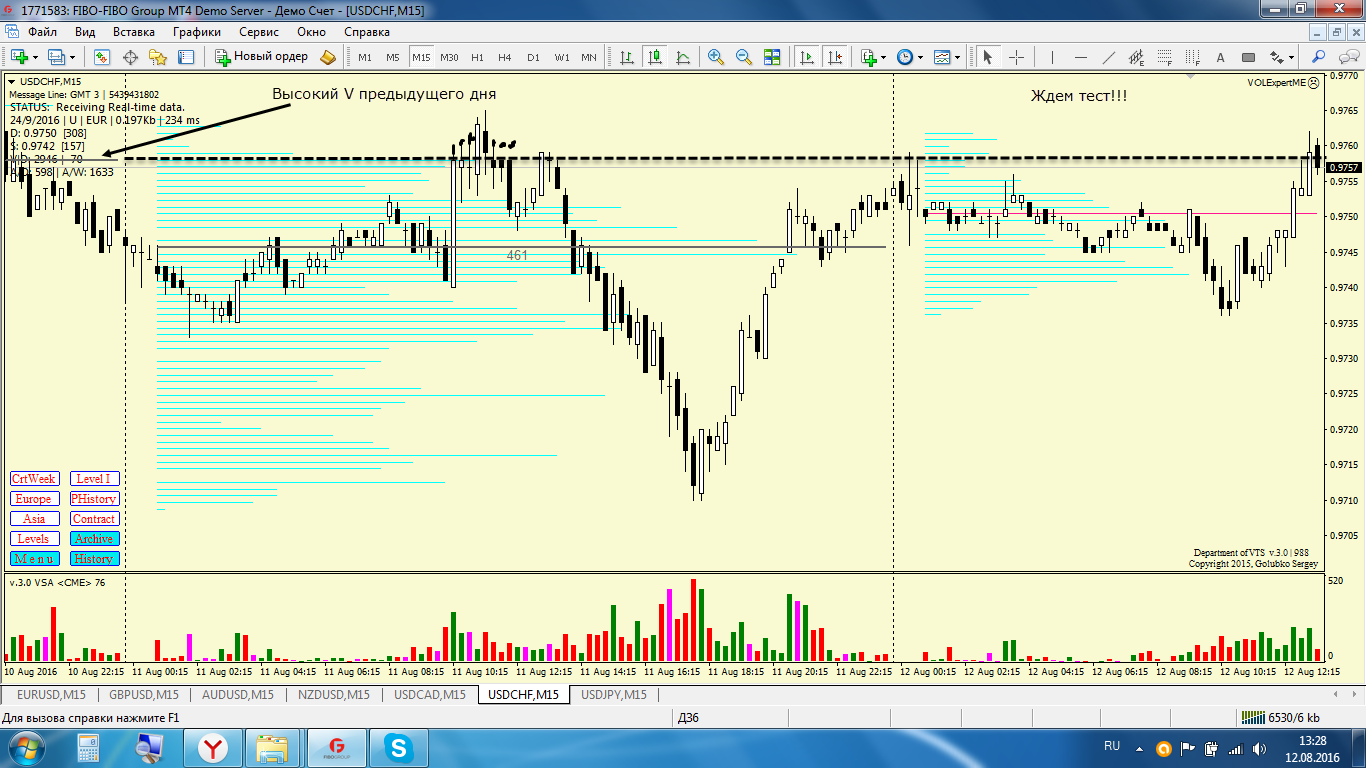Toggle Auto Scroll on the chart
Screen dimensions: 1366x768
click(x=807, y=57)
